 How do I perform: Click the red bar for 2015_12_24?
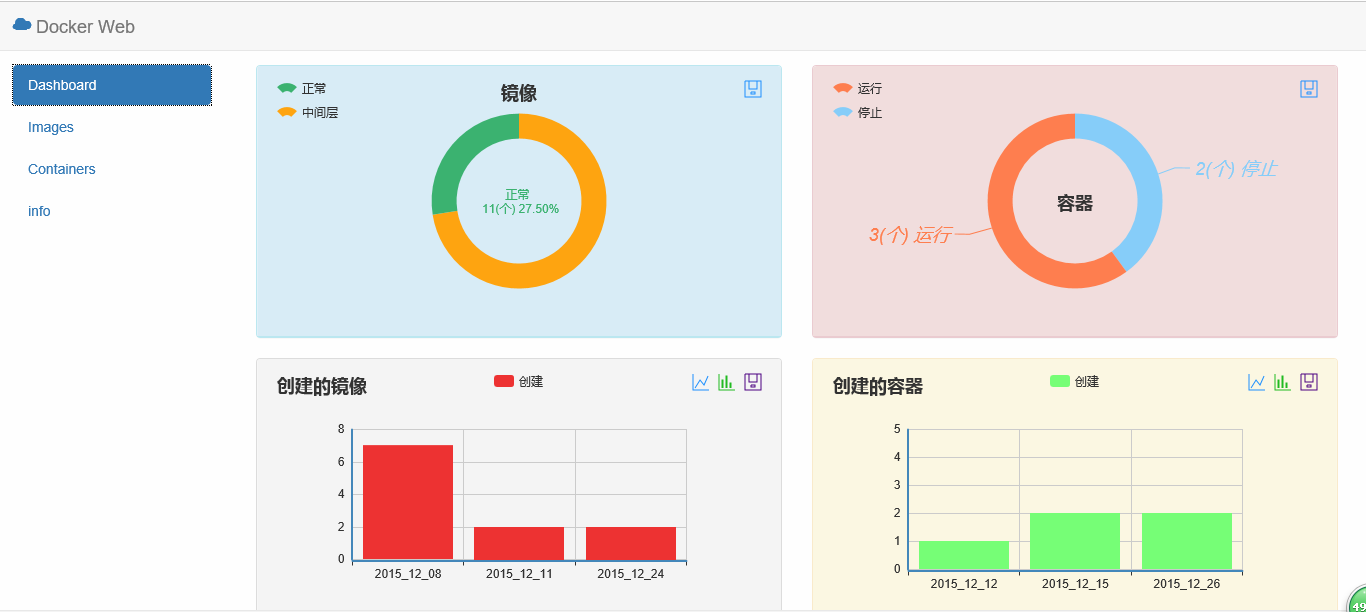(x=631, y=543)
